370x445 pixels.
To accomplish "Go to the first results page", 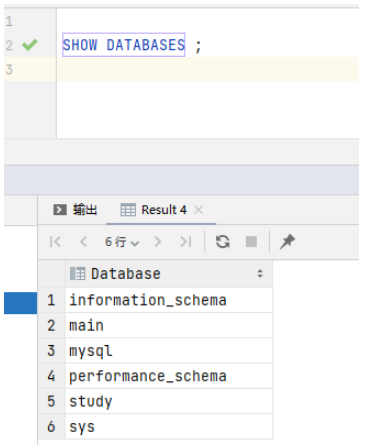I will [55, 242].
